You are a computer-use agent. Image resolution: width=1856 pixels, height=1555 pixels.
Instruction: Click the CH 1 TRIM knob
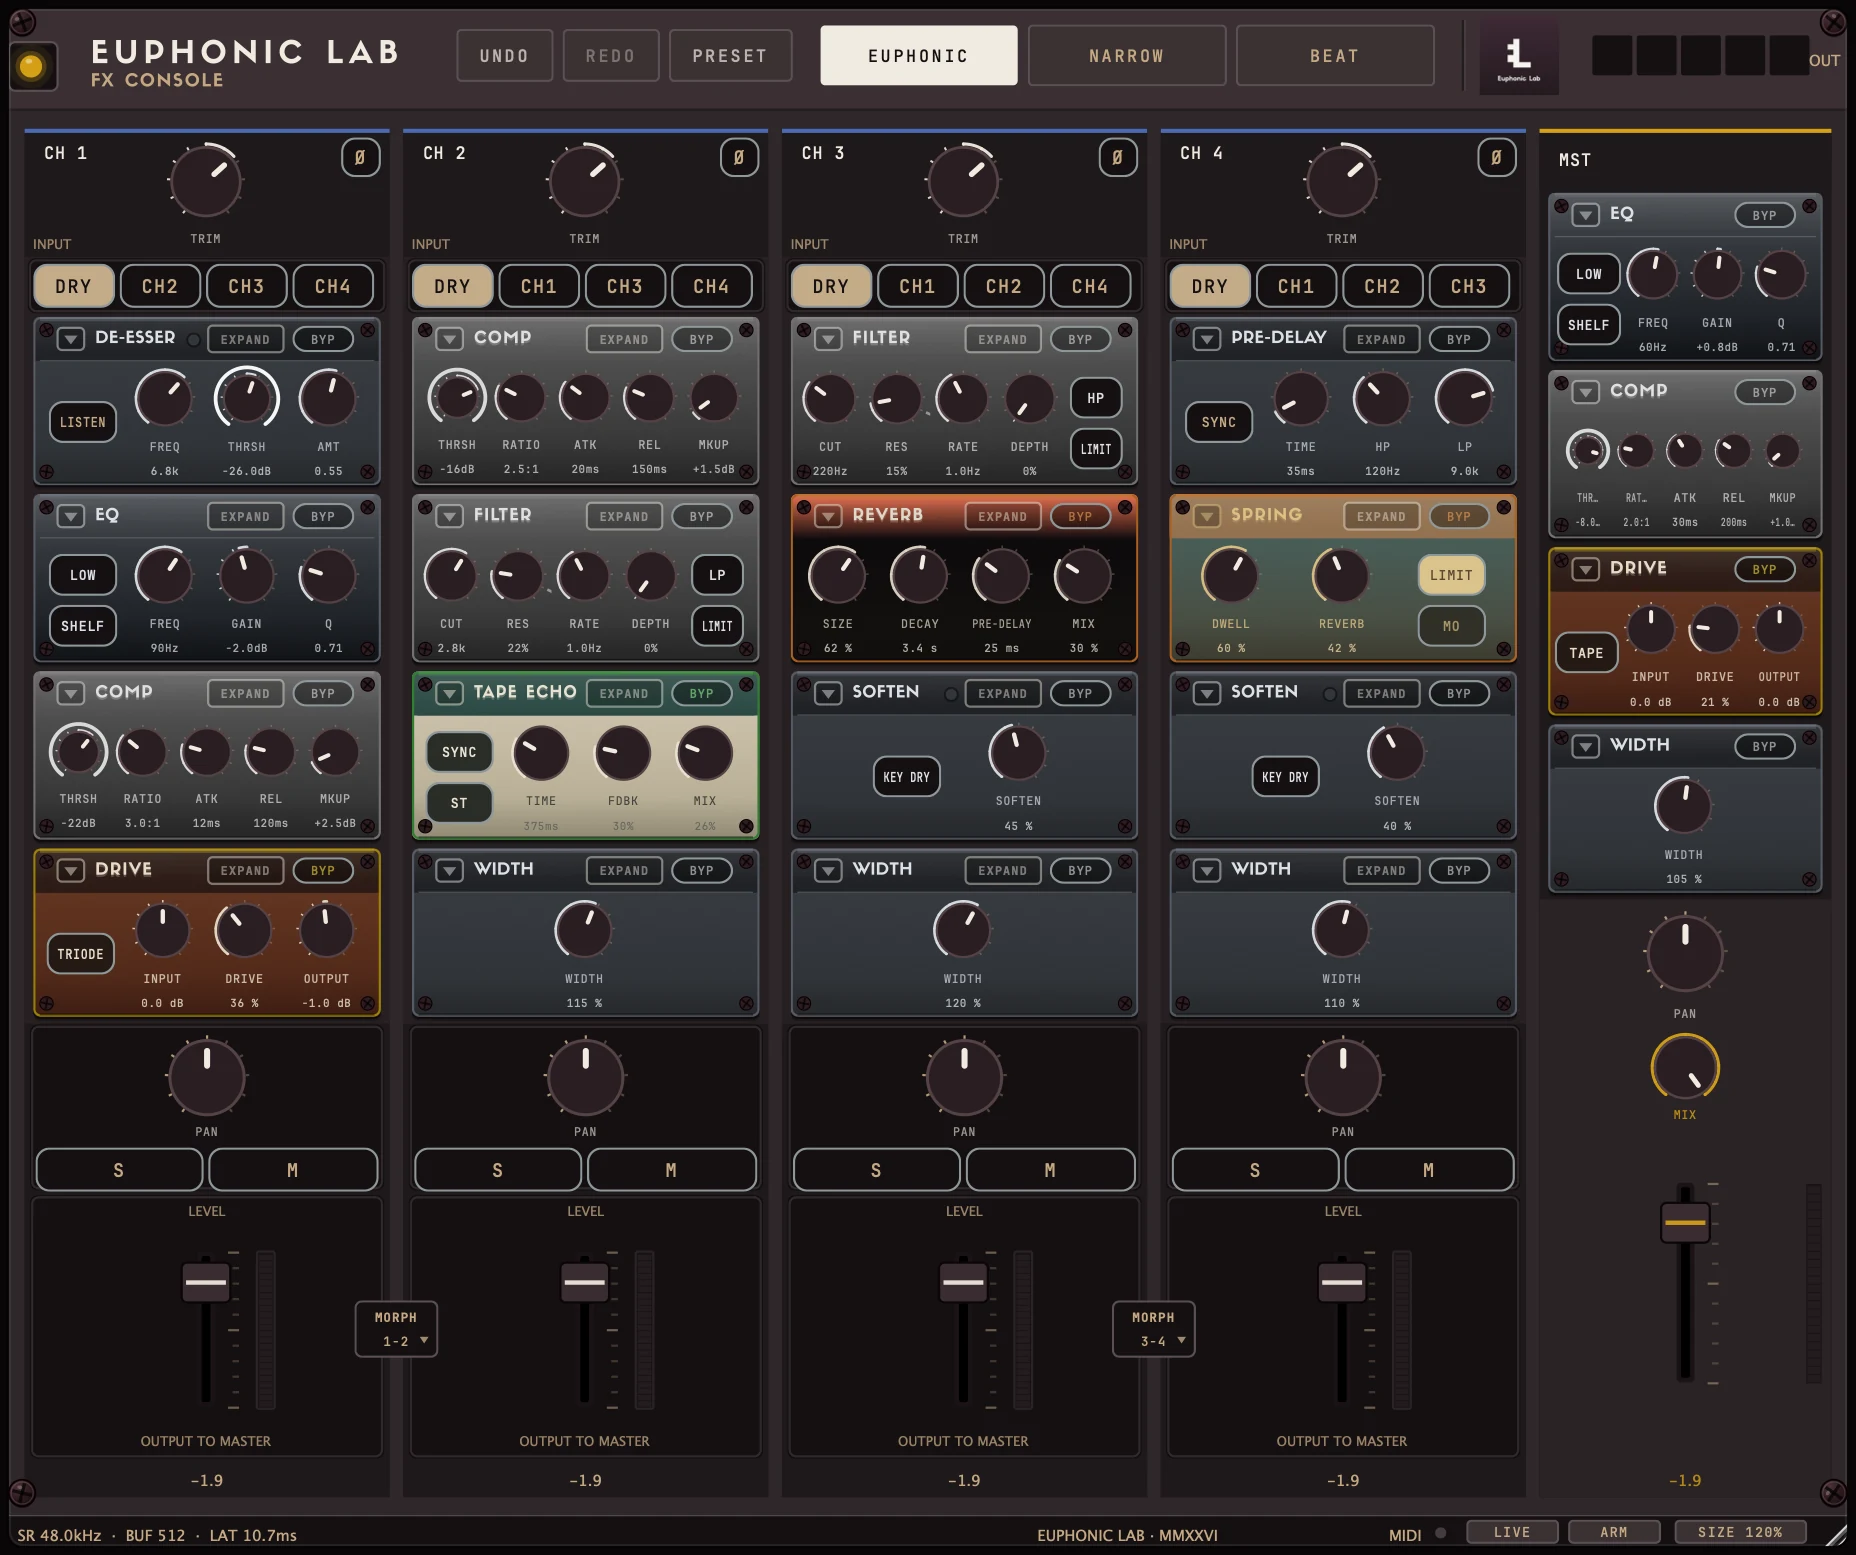point(206,182)
